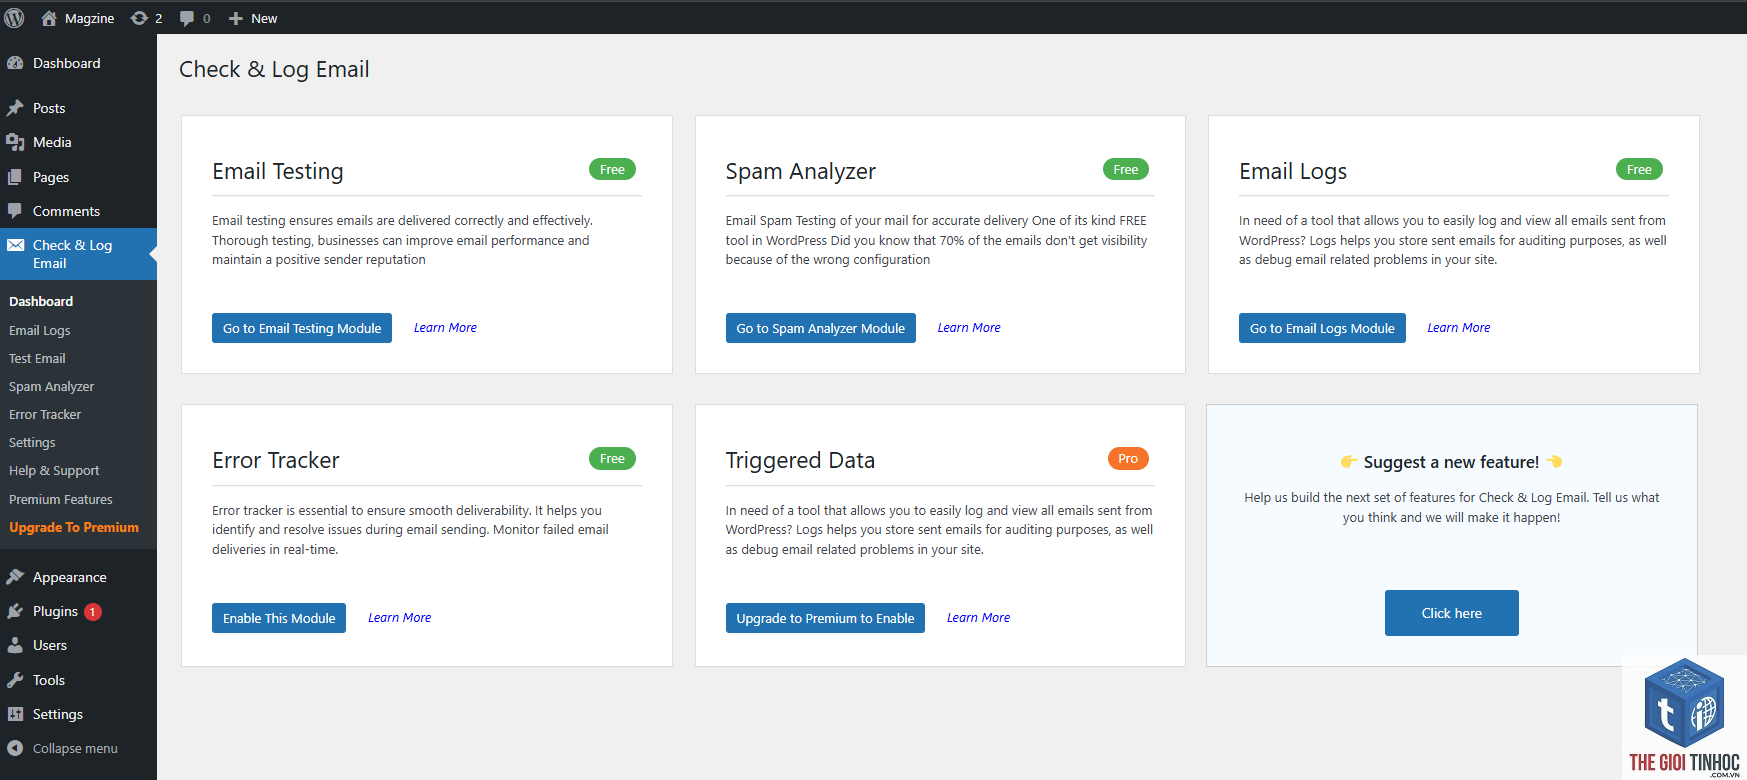
Task: Click the Appearance brush icon
Action: click(15, 577)
